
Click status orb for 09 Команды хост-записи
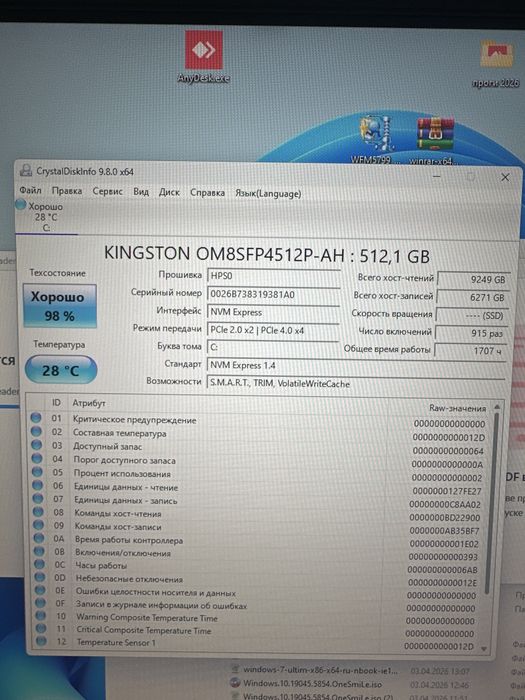39,525
